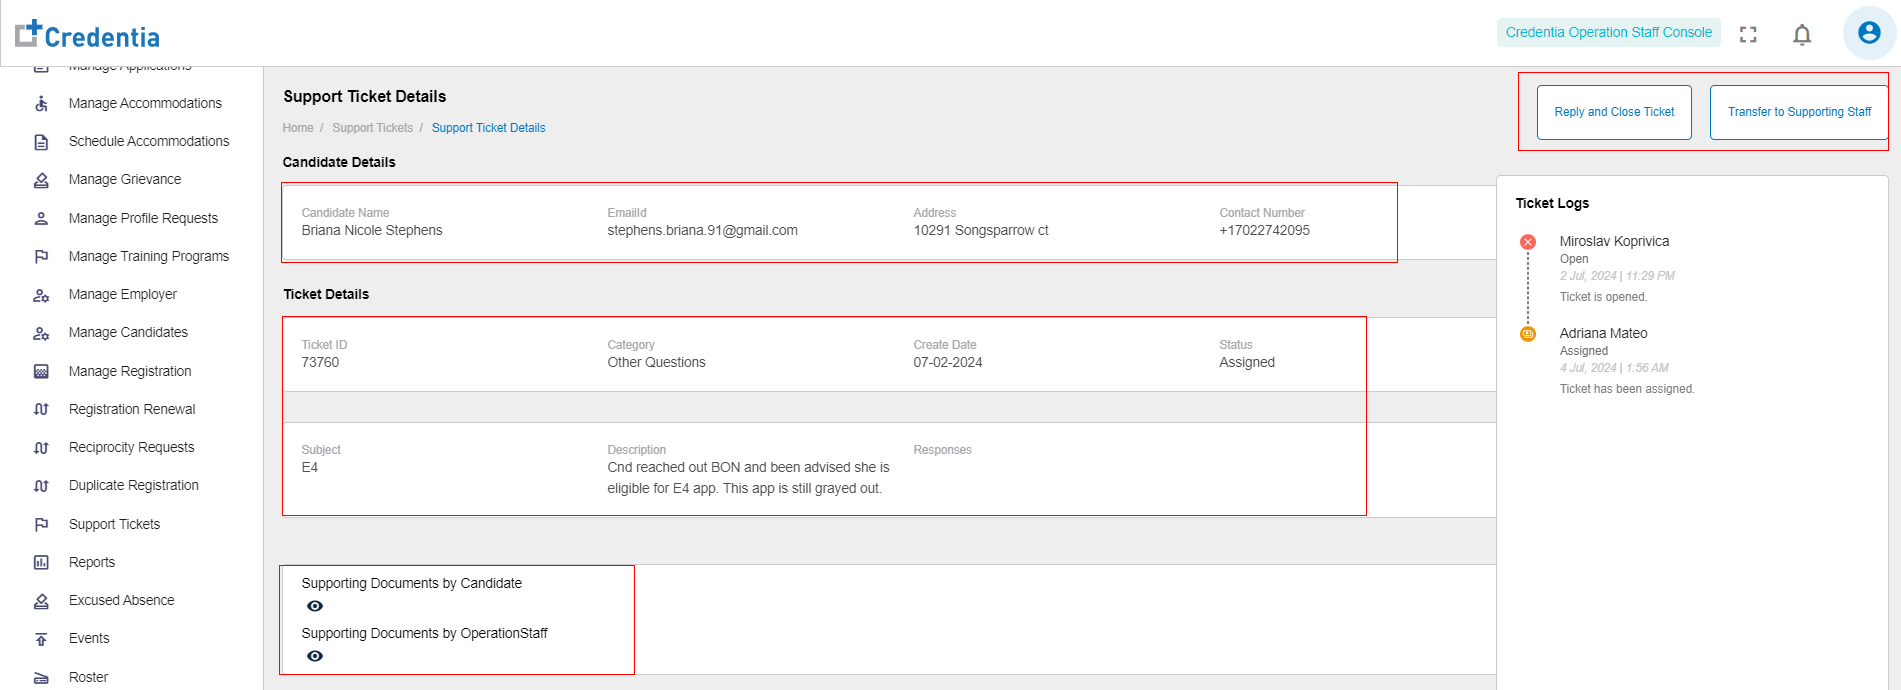Select Registration Renewal in sidebar

(132, 409)
